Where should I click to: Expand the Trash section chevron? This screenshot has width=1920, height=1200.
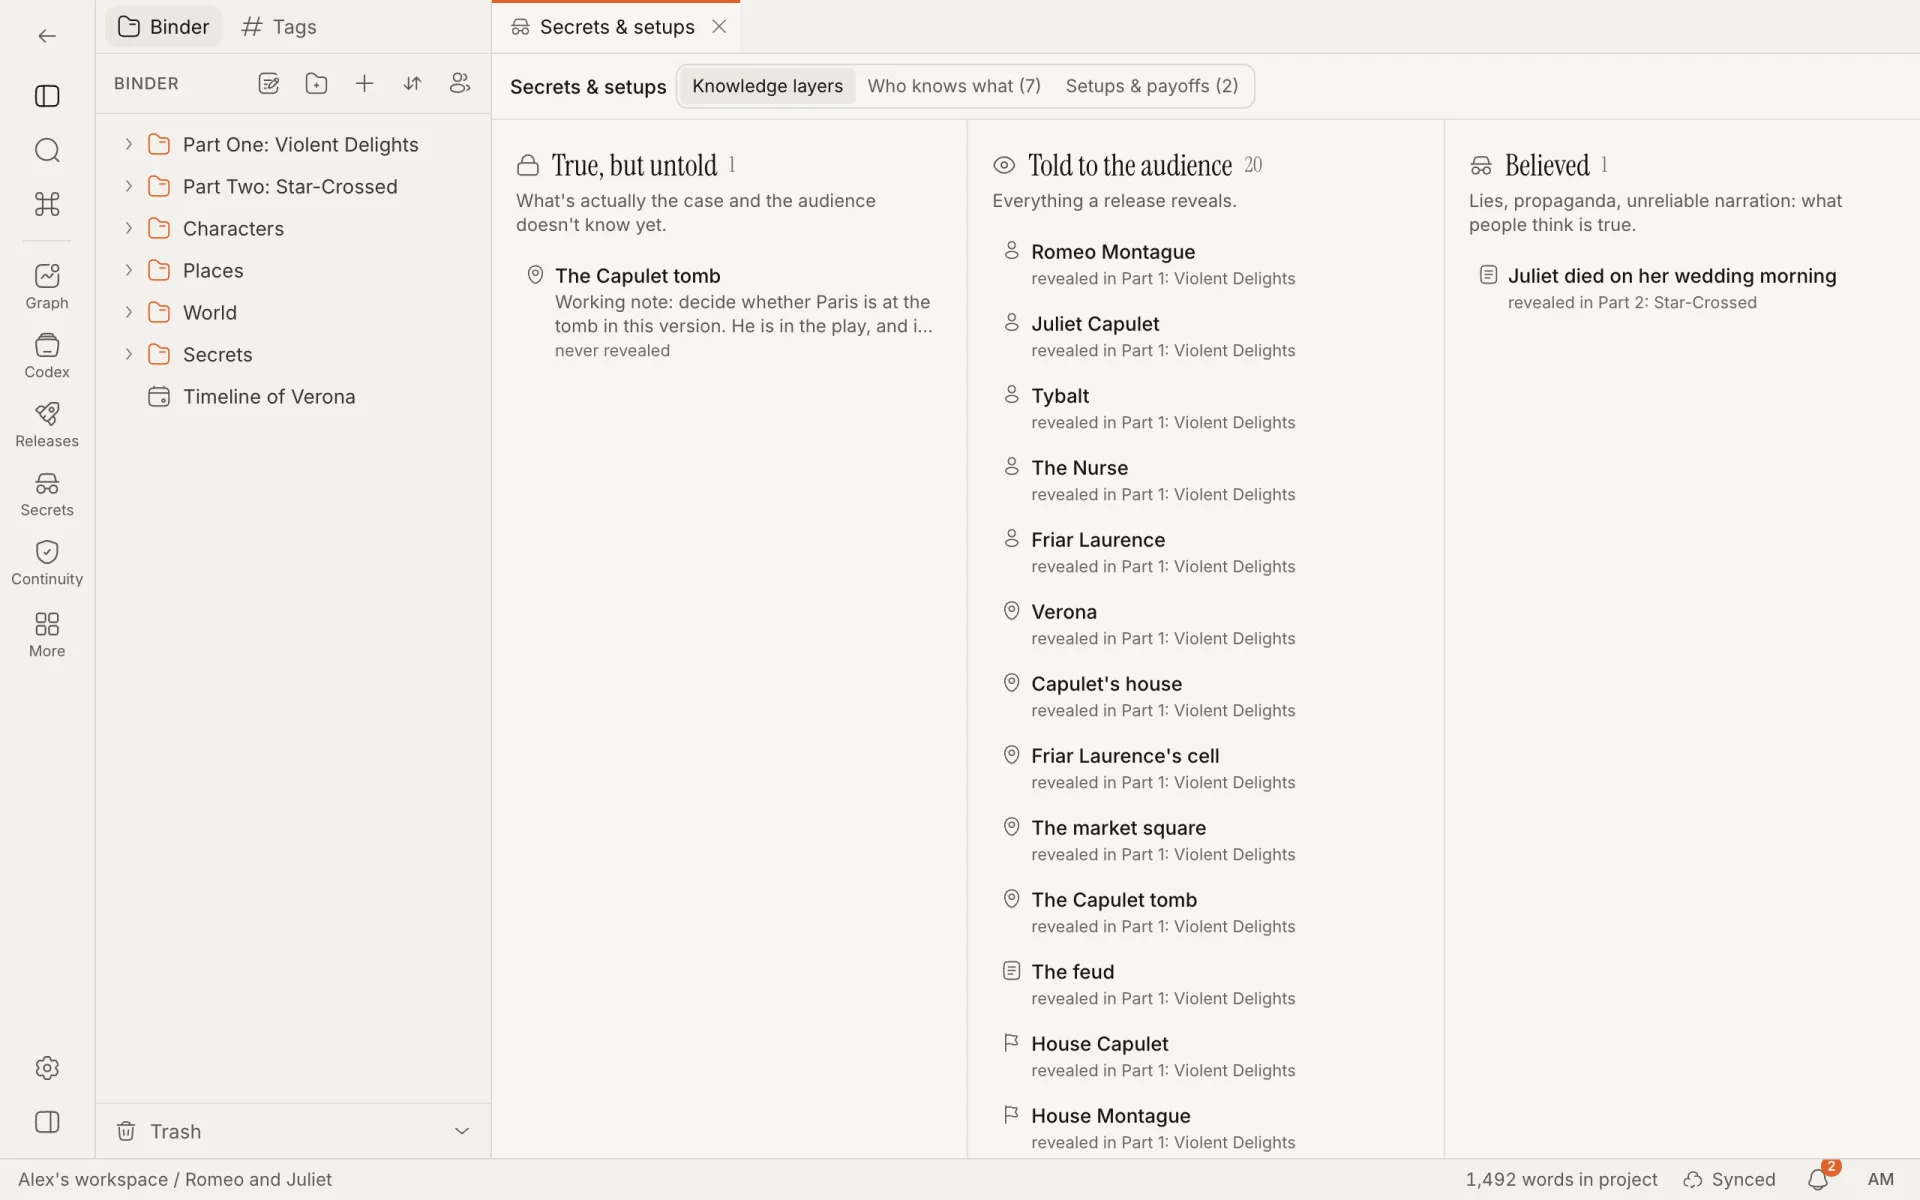click(462, 1131)
